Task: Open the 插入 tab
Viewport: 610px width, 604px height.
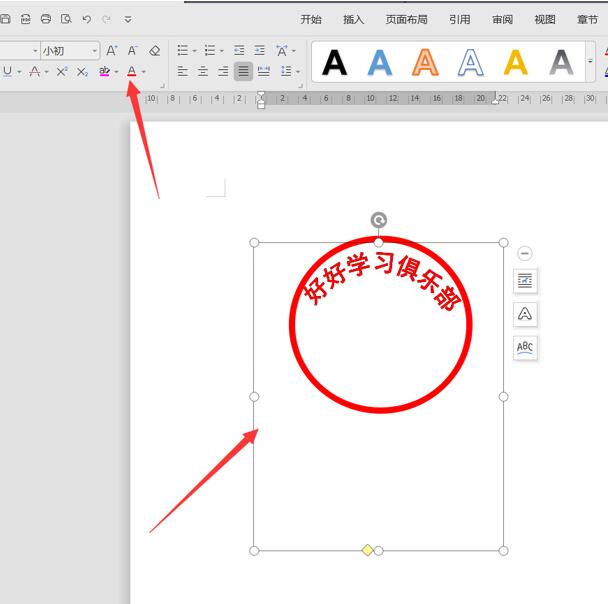Action: coord(353,19)
